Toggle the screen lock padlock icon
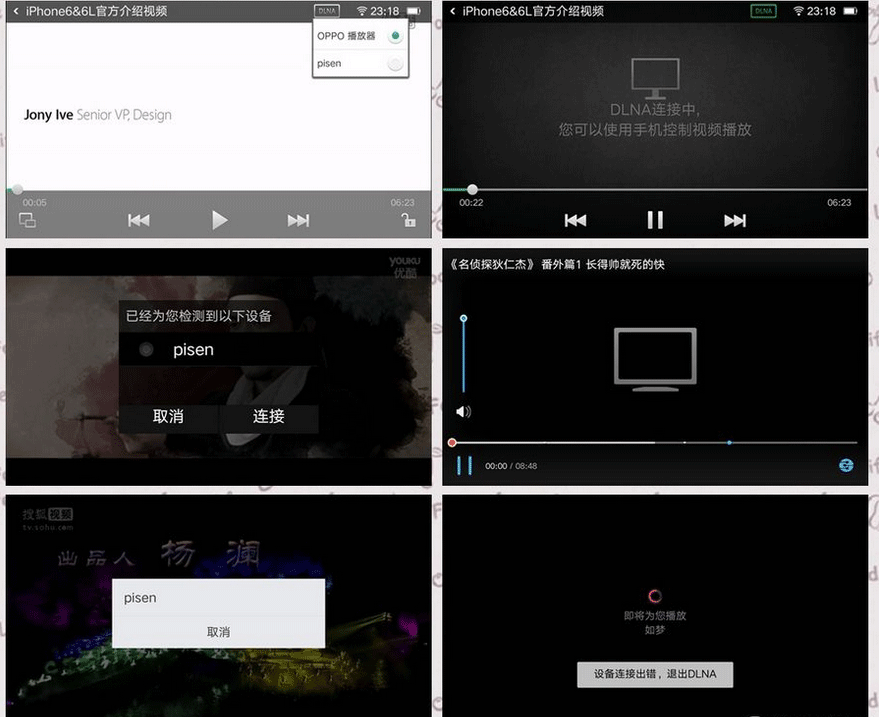 pyautogui.click(x=408, y=220)
